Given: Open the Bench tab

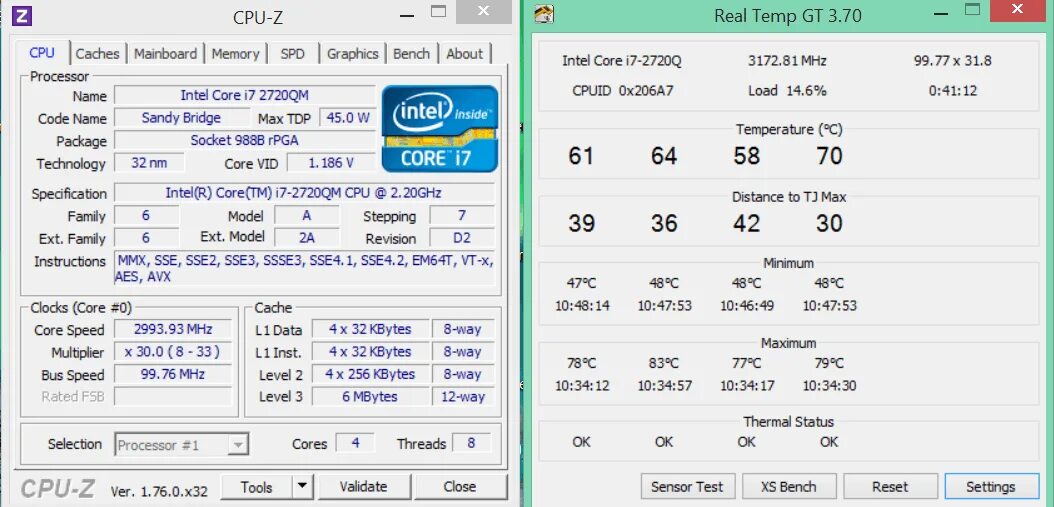Looking at the screenshot, I should tap(411, 54).
